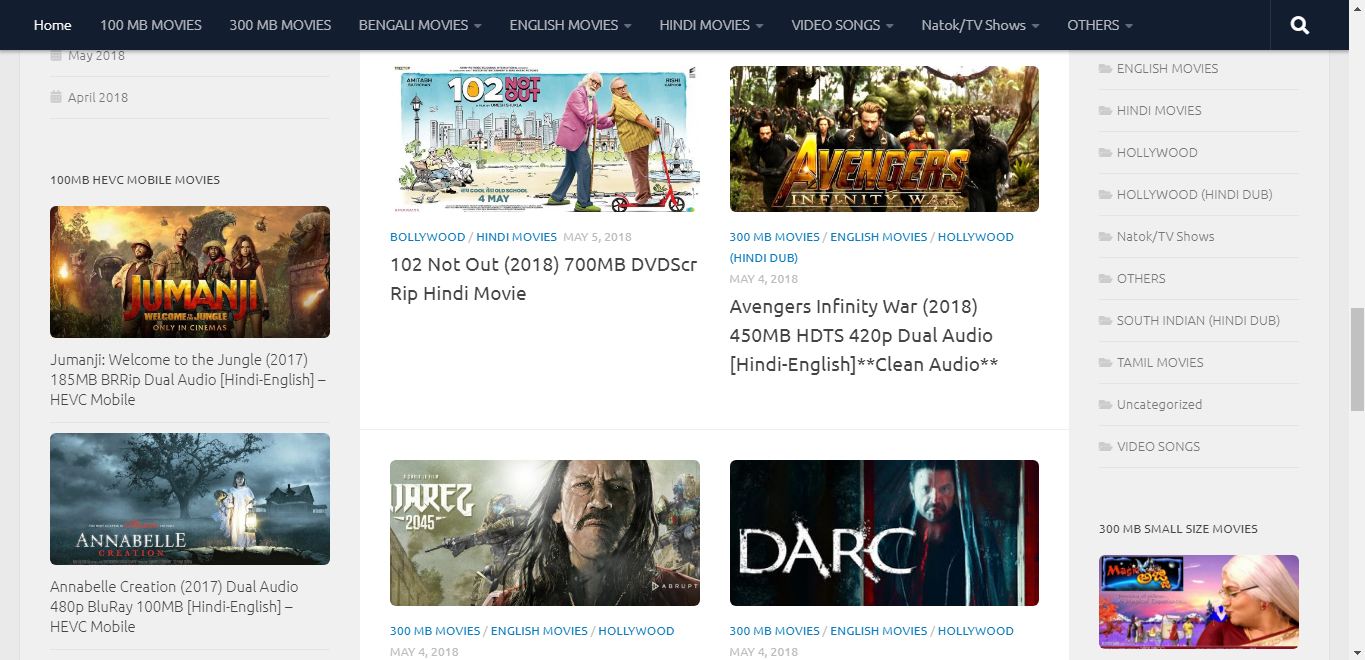Screen dimensions: 1365x660
Task: Expand the HINDI MOVIES navigation dropdown
Action: click(761, 25)
